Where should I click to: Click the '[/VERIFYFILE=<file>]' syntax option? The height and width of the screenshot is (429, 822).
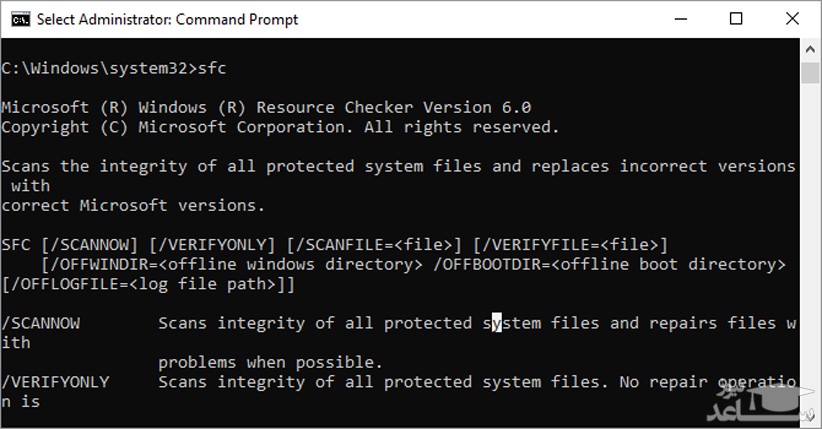pos(570,244)
